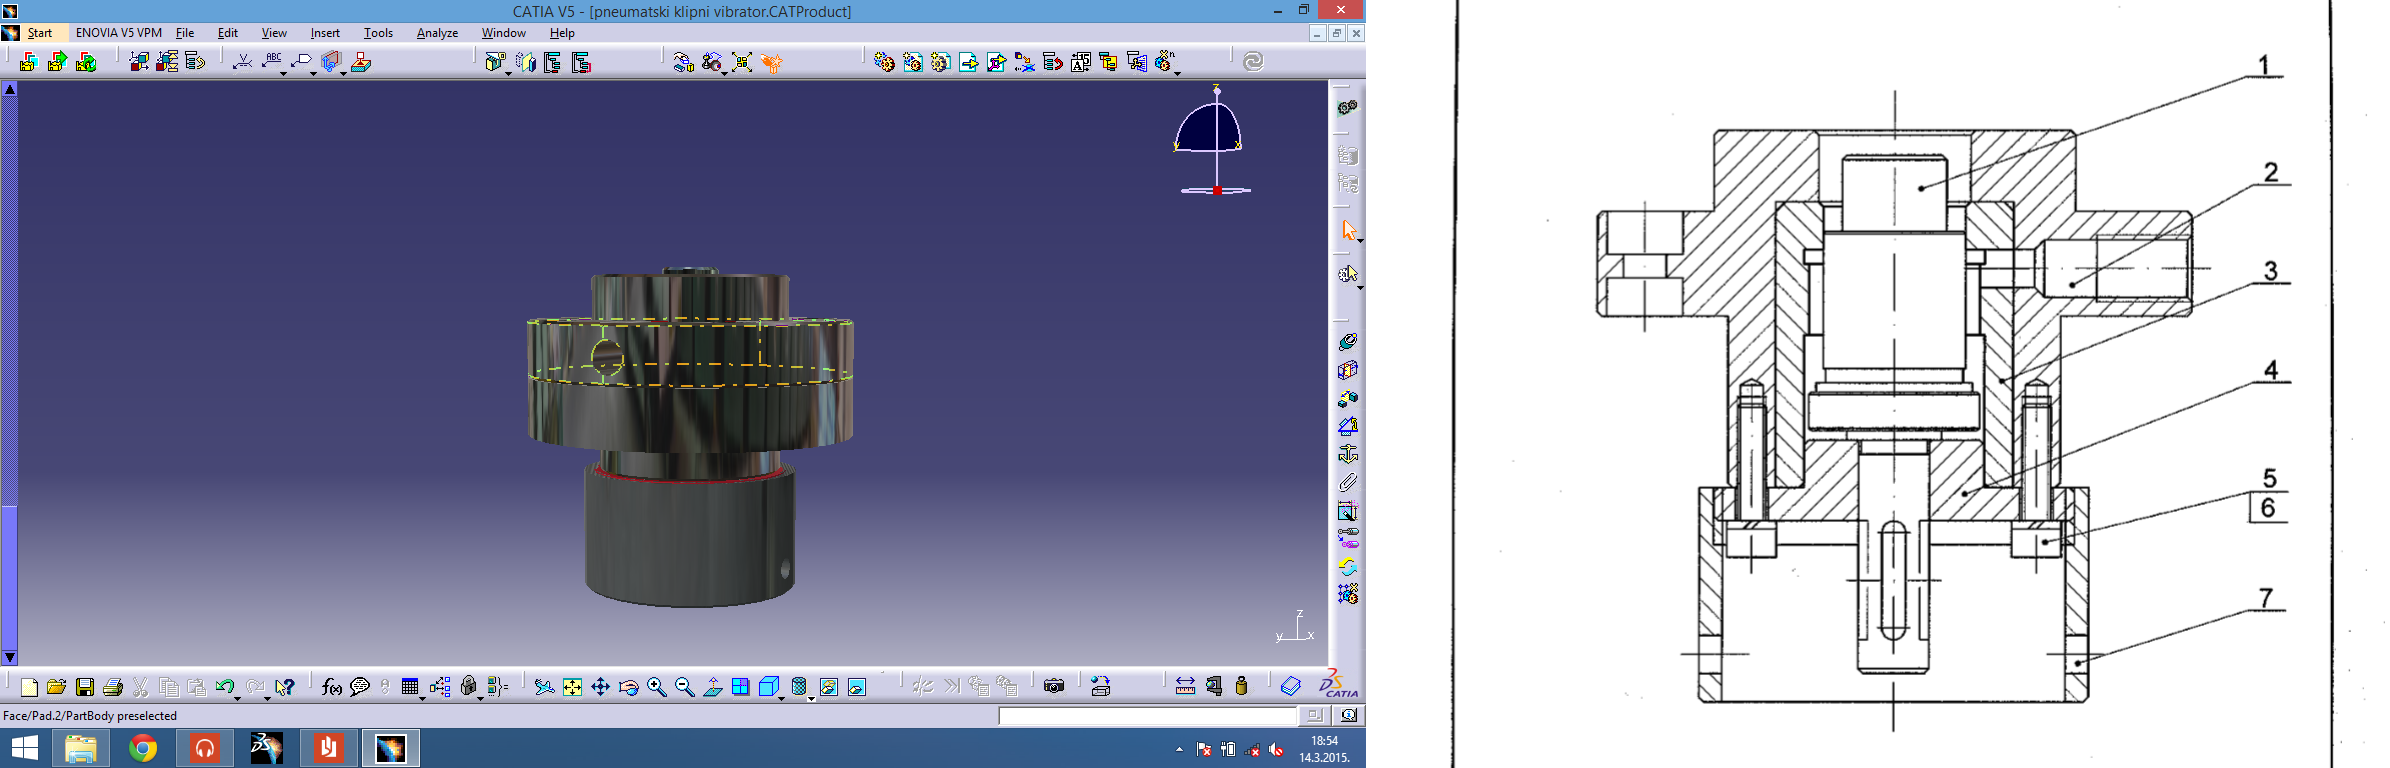
Task: Open the Insert menu
Action: click(x=325, y=33)
